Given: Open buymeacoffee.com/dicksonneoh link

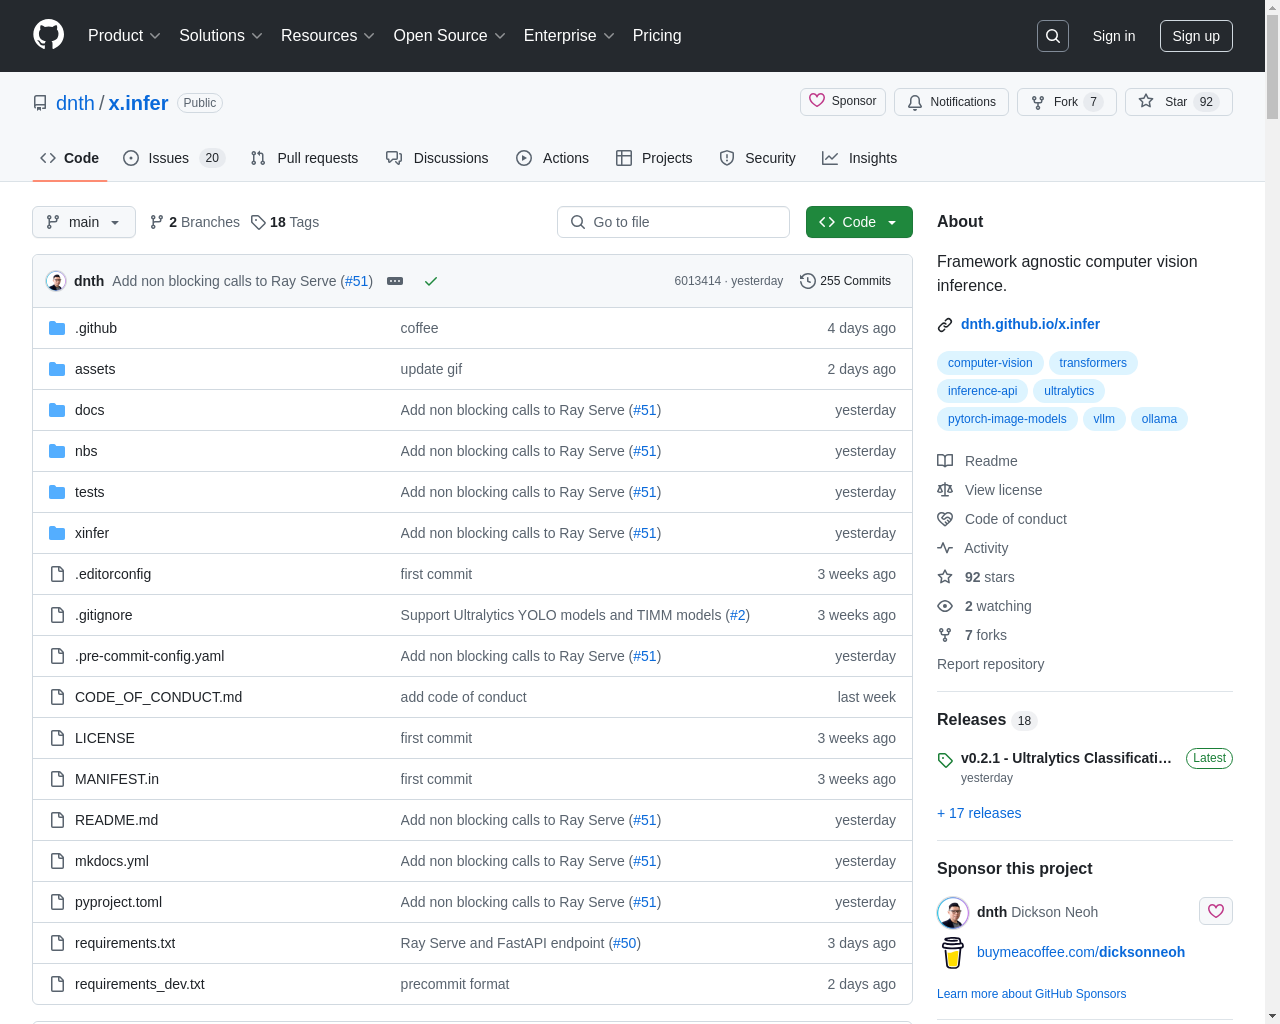Looking at the screenshot, I should [1081, 952].
